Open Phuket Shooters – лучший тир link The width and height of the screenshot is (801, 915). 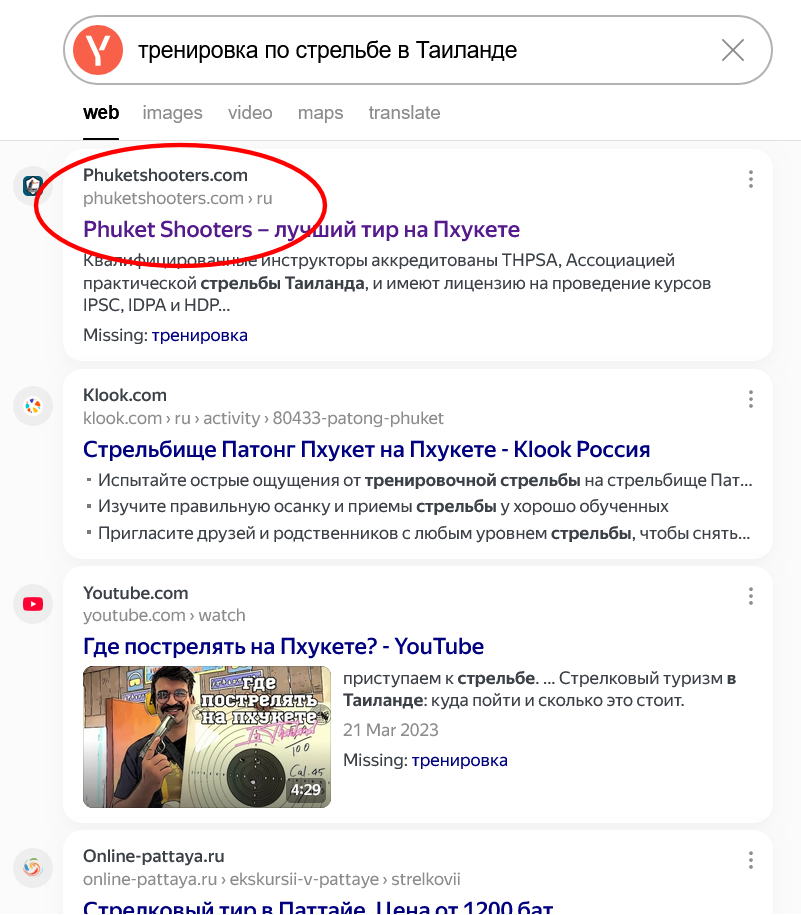click(x=301, y=229)
